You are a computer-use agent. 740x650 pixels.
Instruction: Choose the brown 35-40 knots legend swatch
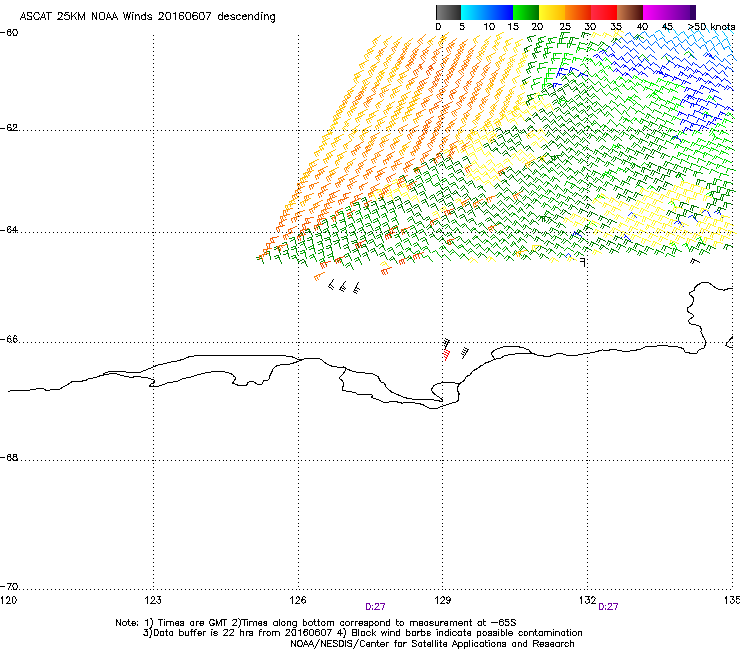(630, 12)
